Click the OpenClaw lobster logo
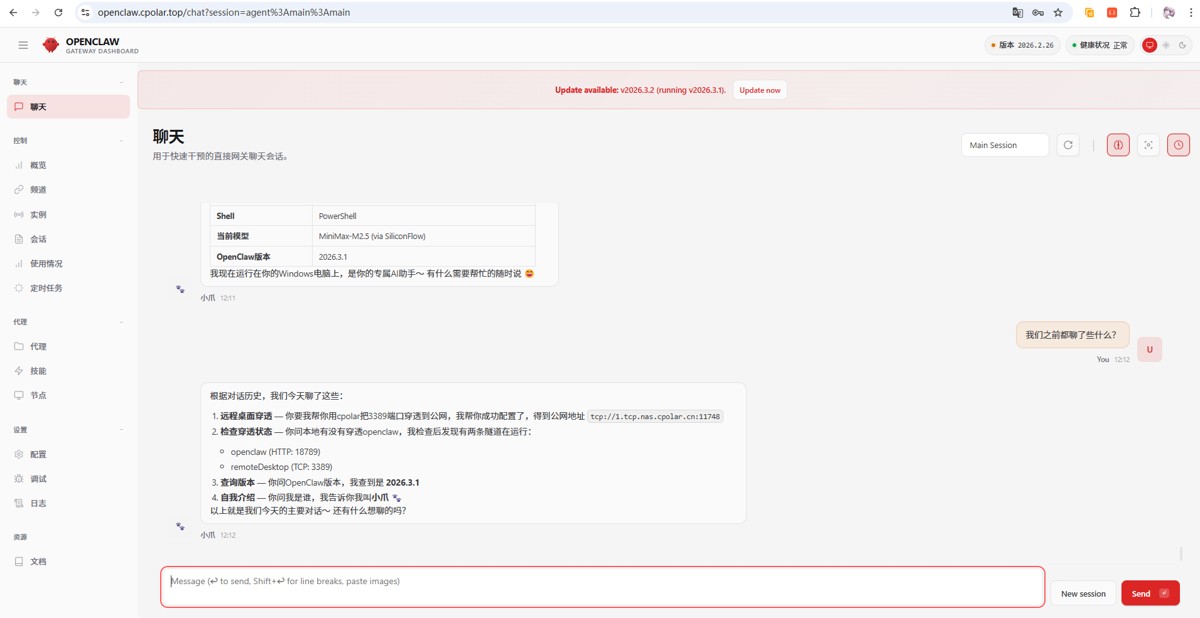Viewport: 1200px width, 618px height. click(51, 45)
